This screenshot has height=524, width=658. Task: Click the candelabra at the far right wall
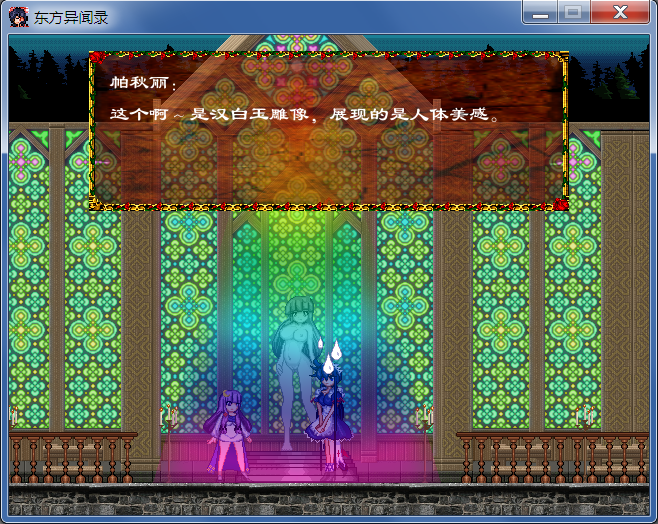coord(585,417)
